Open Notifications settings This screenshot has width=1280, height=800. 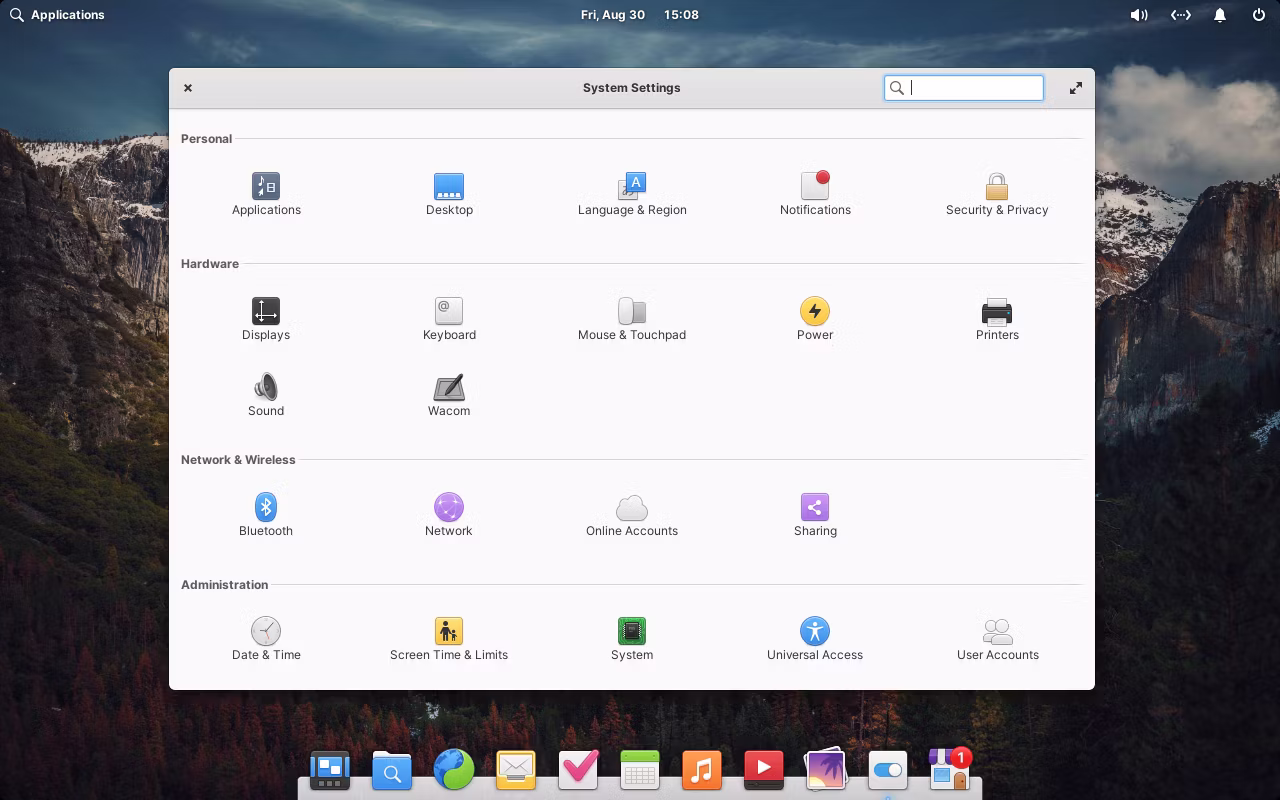815,194
